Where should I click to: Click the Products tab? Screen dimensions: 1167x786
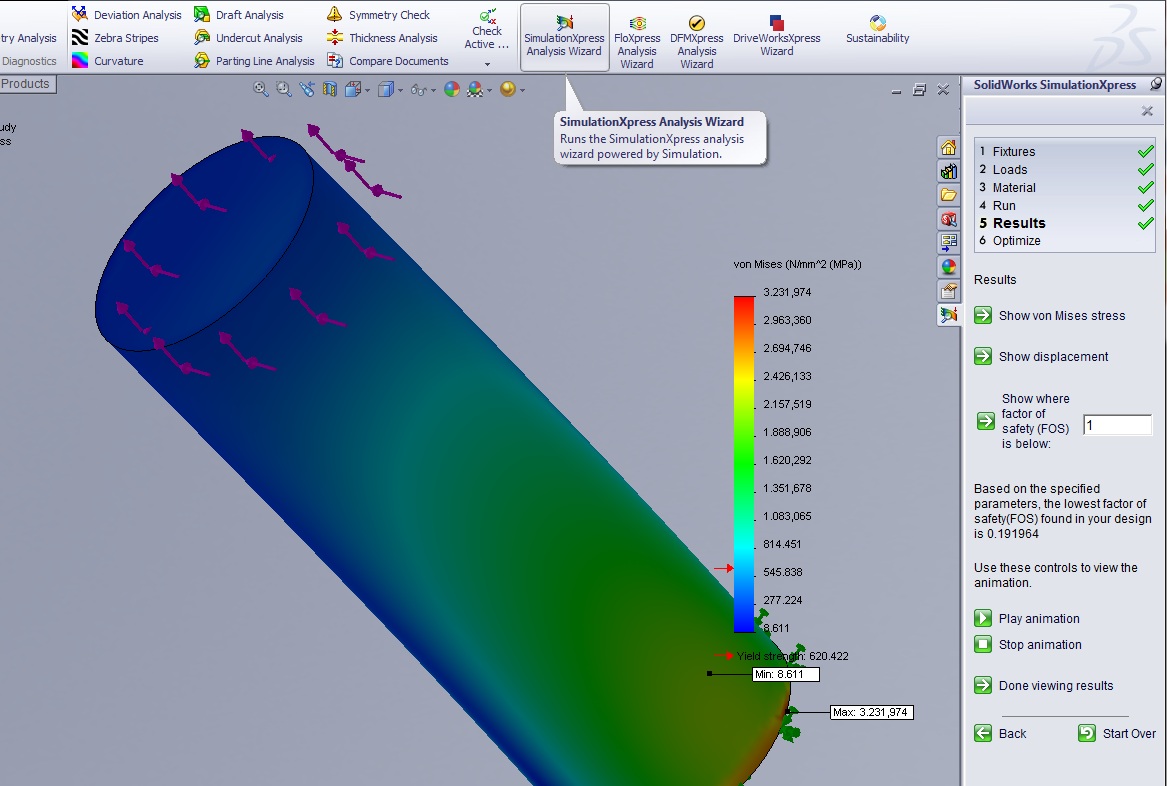click(x=27, y=84)
